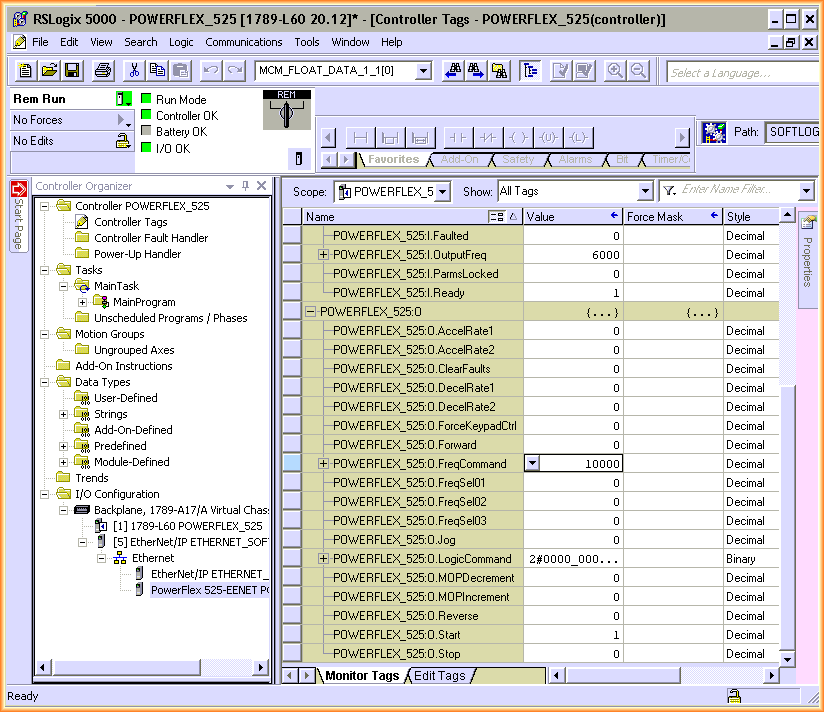Open the Show All Tags dropdown
Viewport: 824px width, 712px height.
click(x=645, y=191)
